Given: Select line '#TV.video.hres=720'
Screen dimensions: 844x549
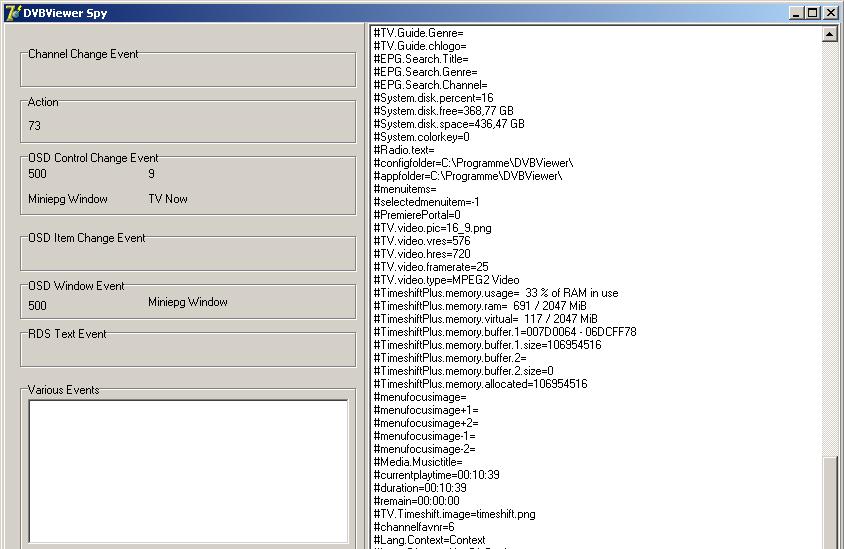Looking at the screenshot, I should coord(422,254).
